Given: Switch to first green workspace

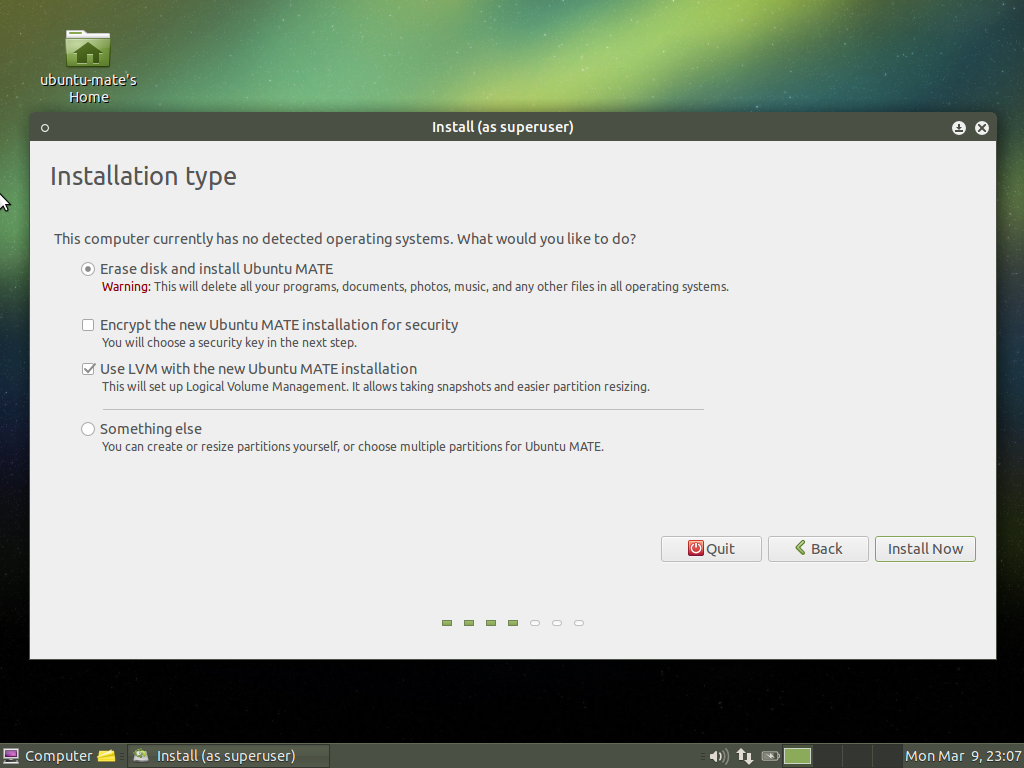Looking at the screenshot, I should pos(797,756).
